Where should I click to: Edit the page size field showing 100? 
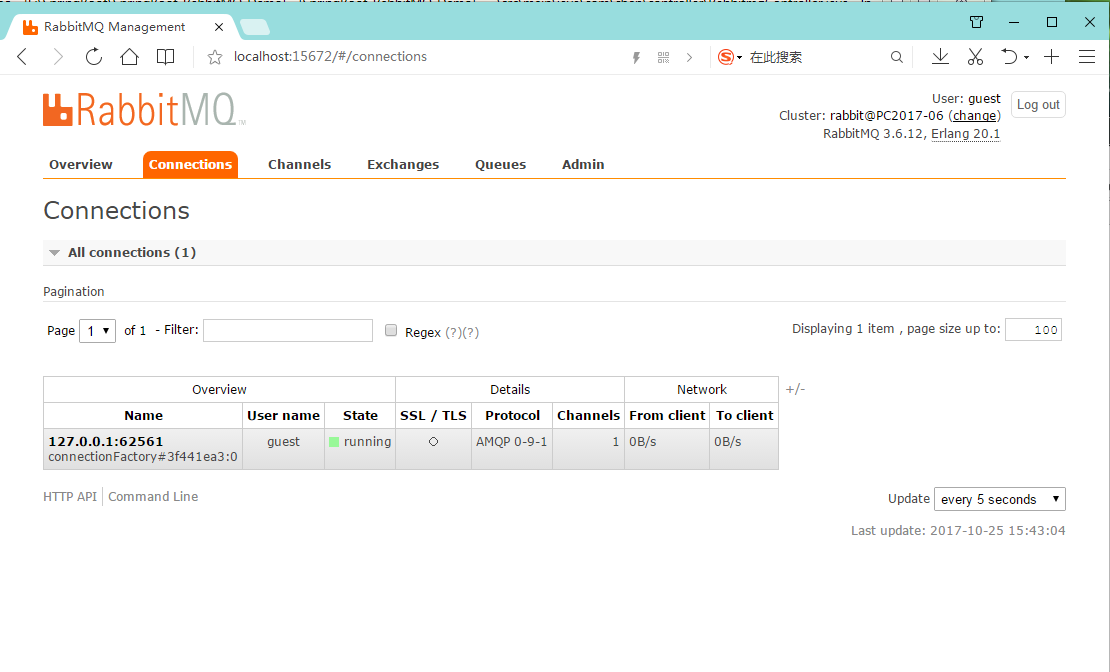coord(1034,329)
